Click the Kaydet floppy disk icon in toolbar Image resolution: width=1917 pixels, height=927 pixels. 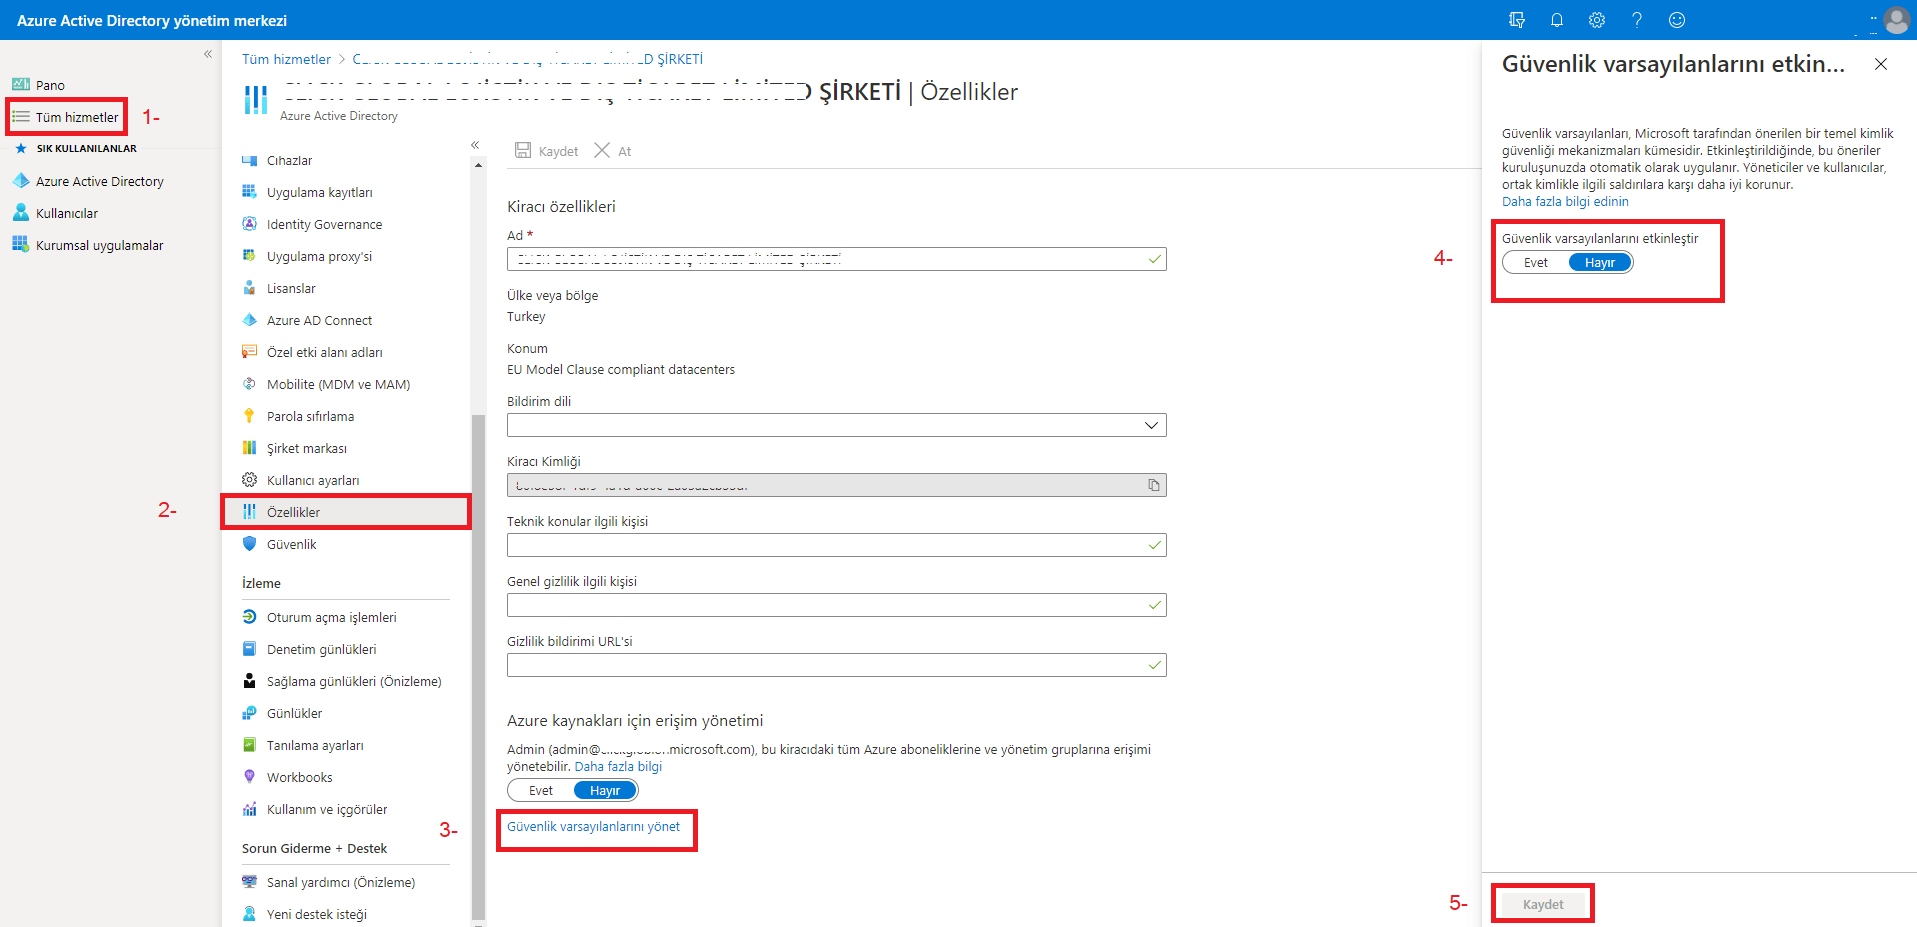pos(523,150)
